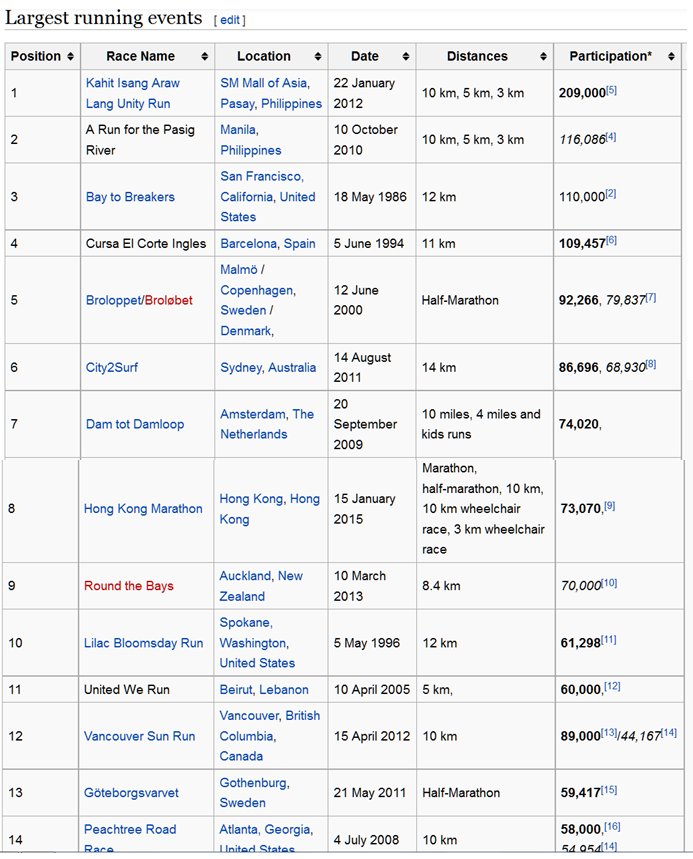Open City2Surf article
Viewport: 693px width, 859px height.
coord(112,368)
